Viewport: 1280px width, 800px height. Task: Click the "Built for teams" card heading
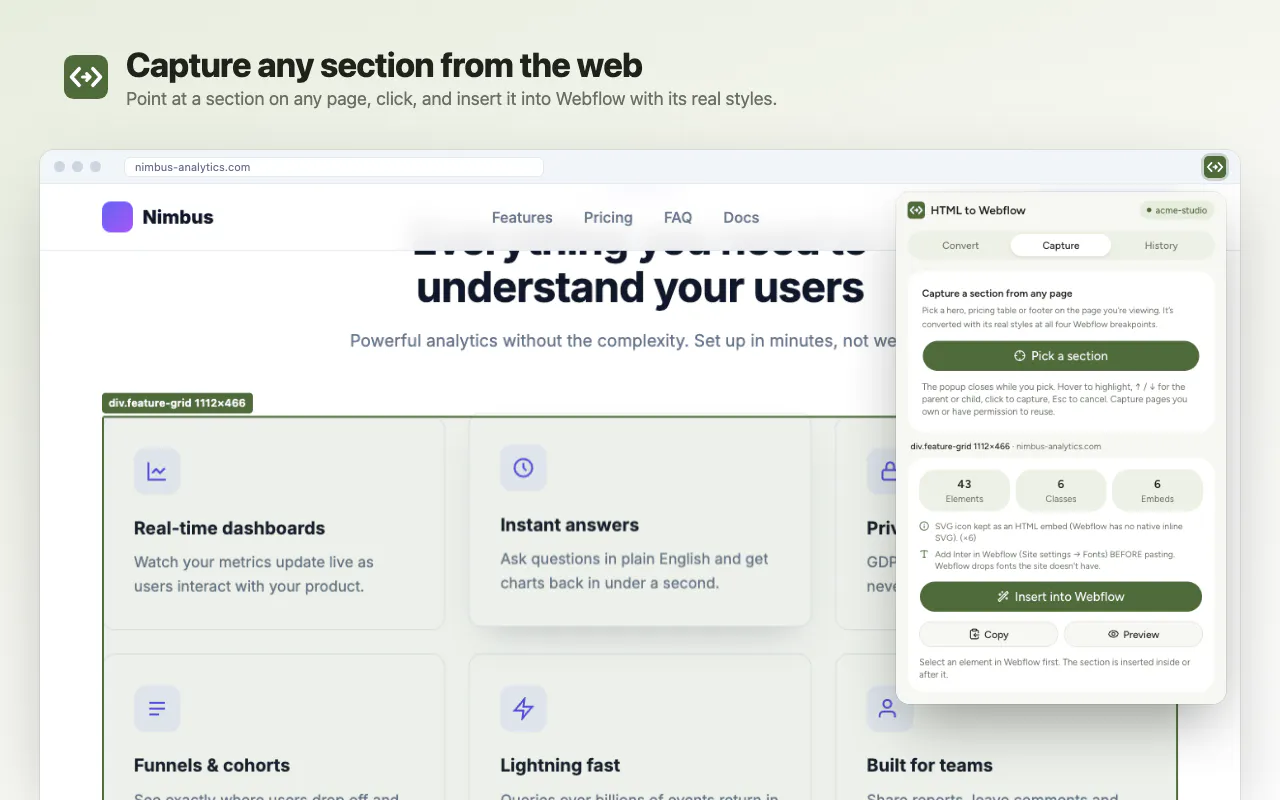[930, 765]
